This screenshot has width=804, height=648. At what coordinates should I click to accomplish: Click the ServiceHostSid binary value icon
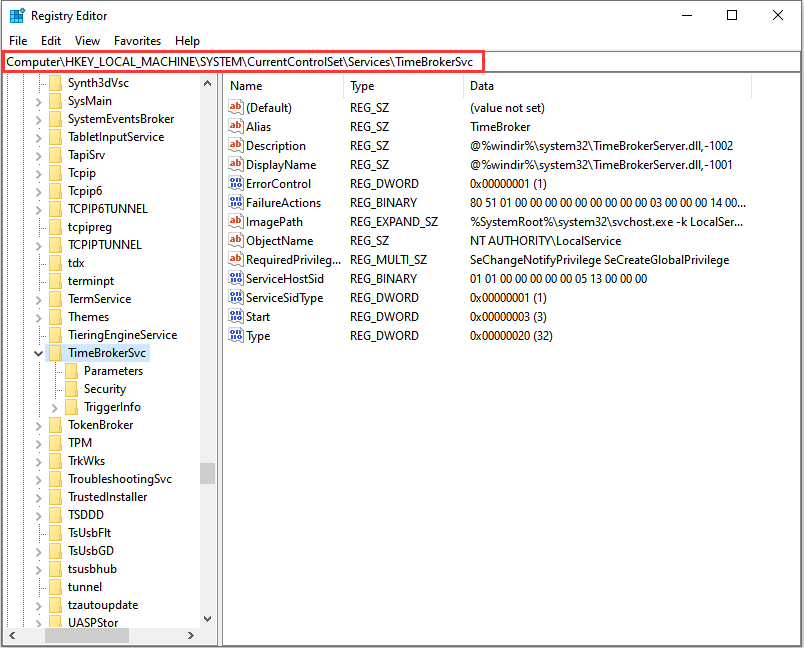tap(236, 278)
